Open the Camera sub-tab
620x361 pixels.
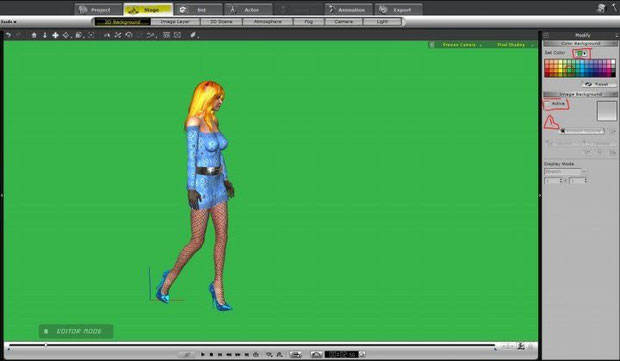pyautogui.click(x=343, y=22)
